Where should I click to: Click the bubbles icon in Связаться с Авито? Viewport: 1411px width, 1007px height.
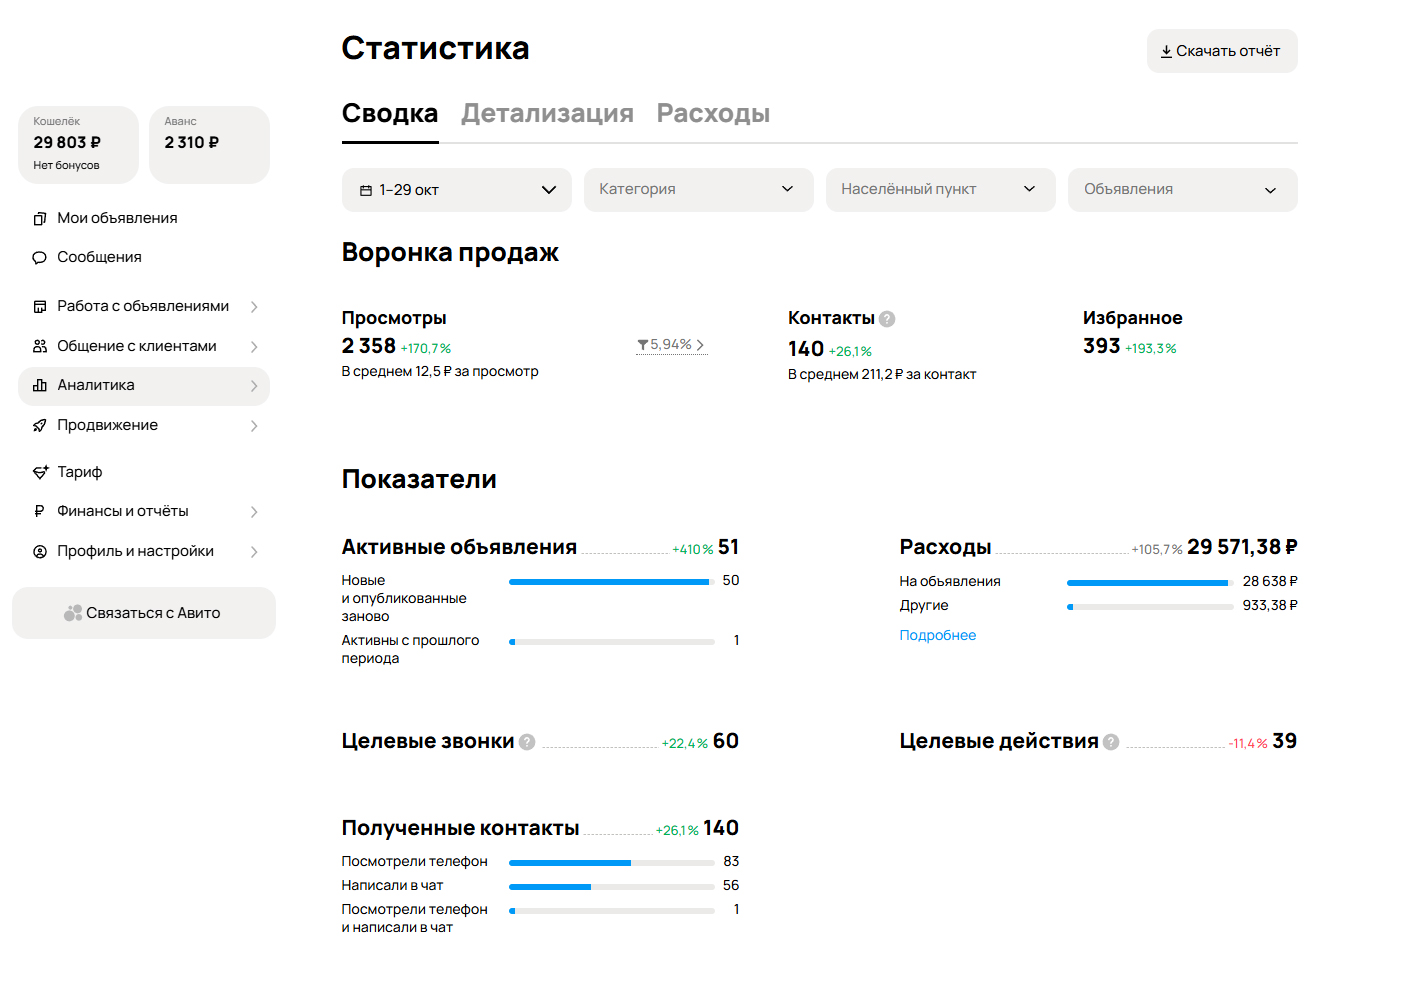point(73,613)
